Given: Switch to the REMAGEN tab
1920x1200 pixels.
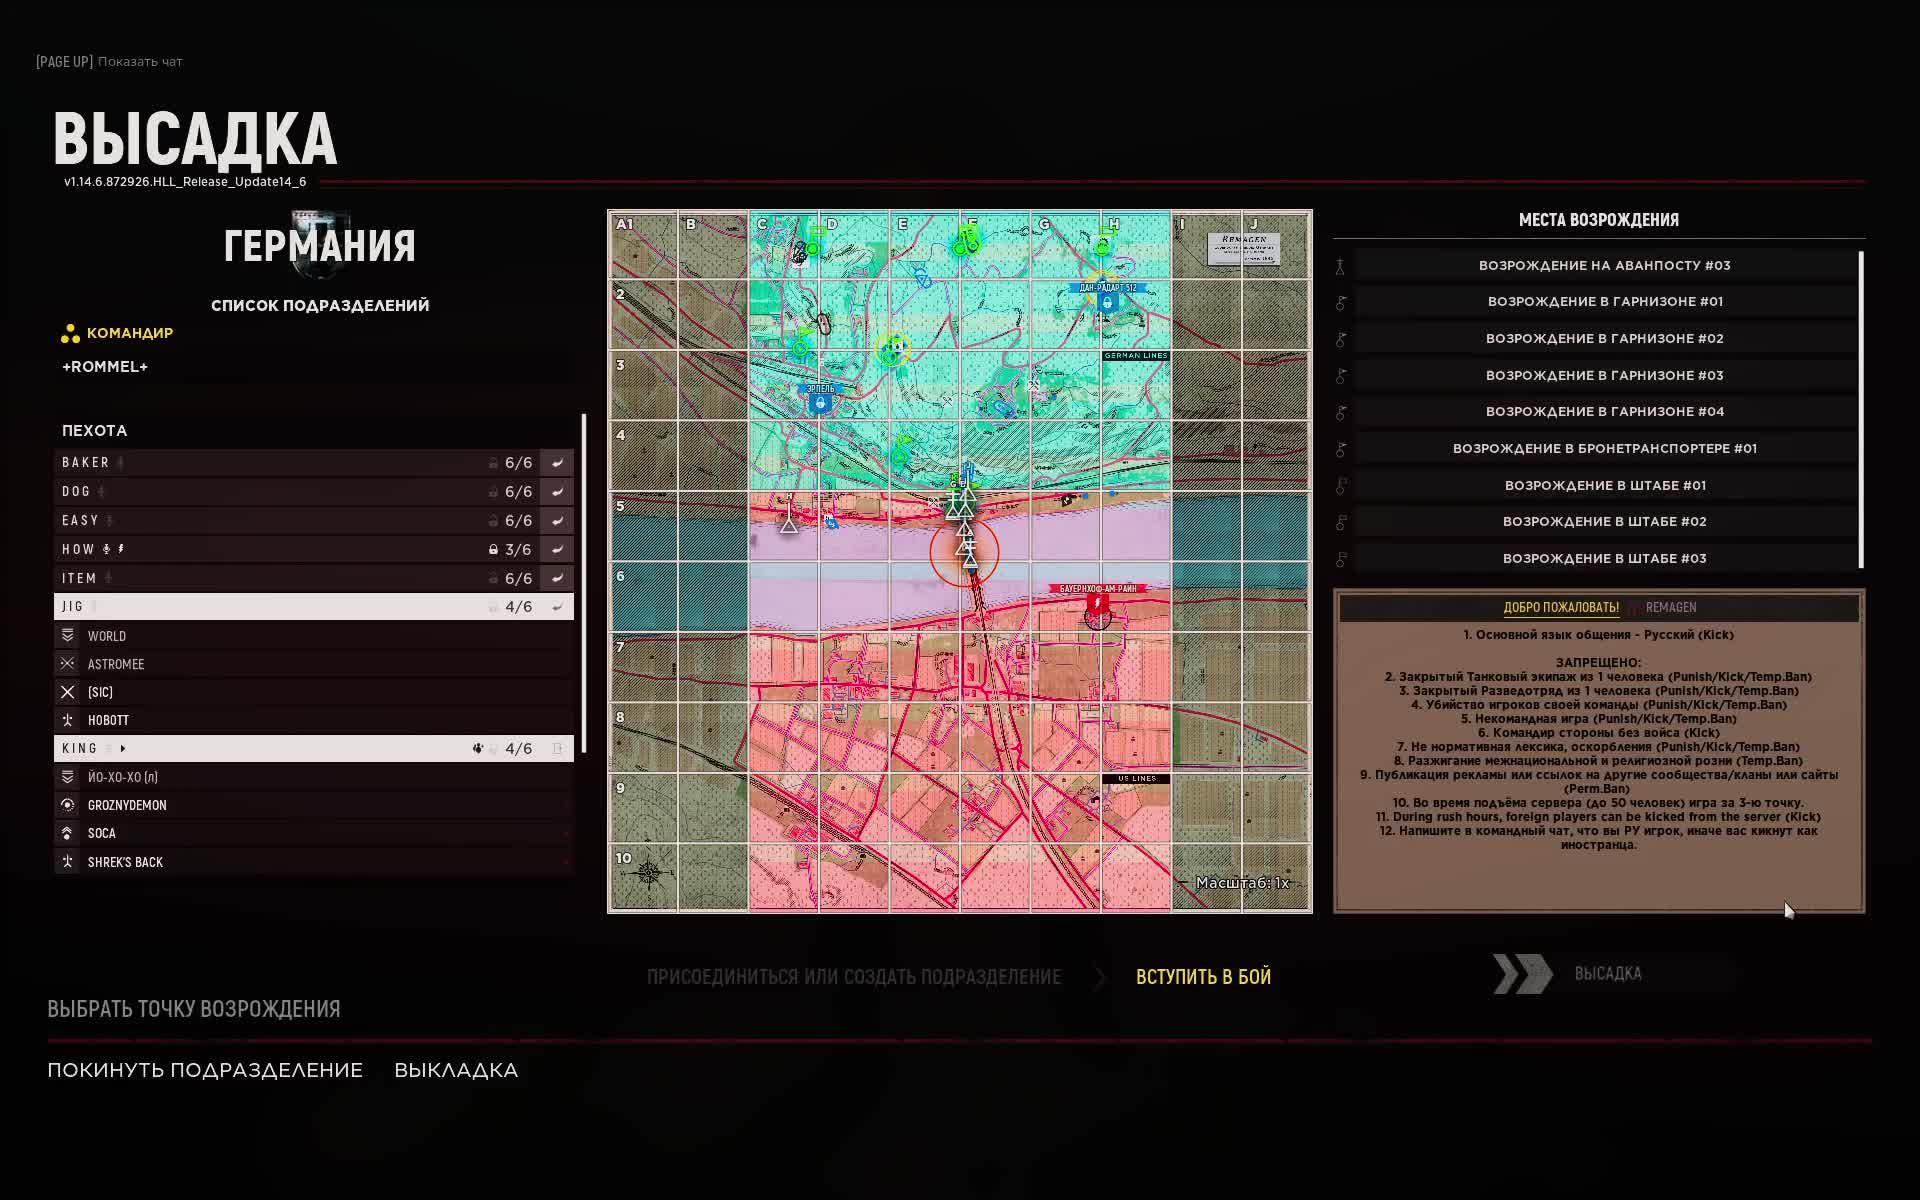Looking at the screenshot, I should [1670, 608].
